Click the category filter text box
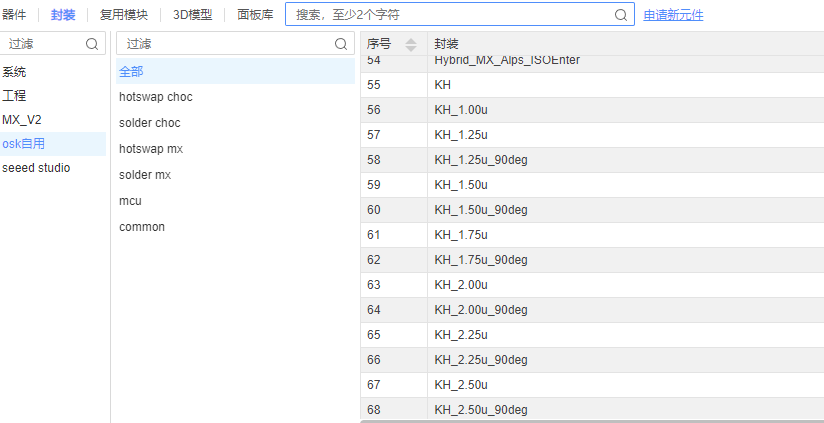Screen dimensions: 824x423 tap(225, 44)
